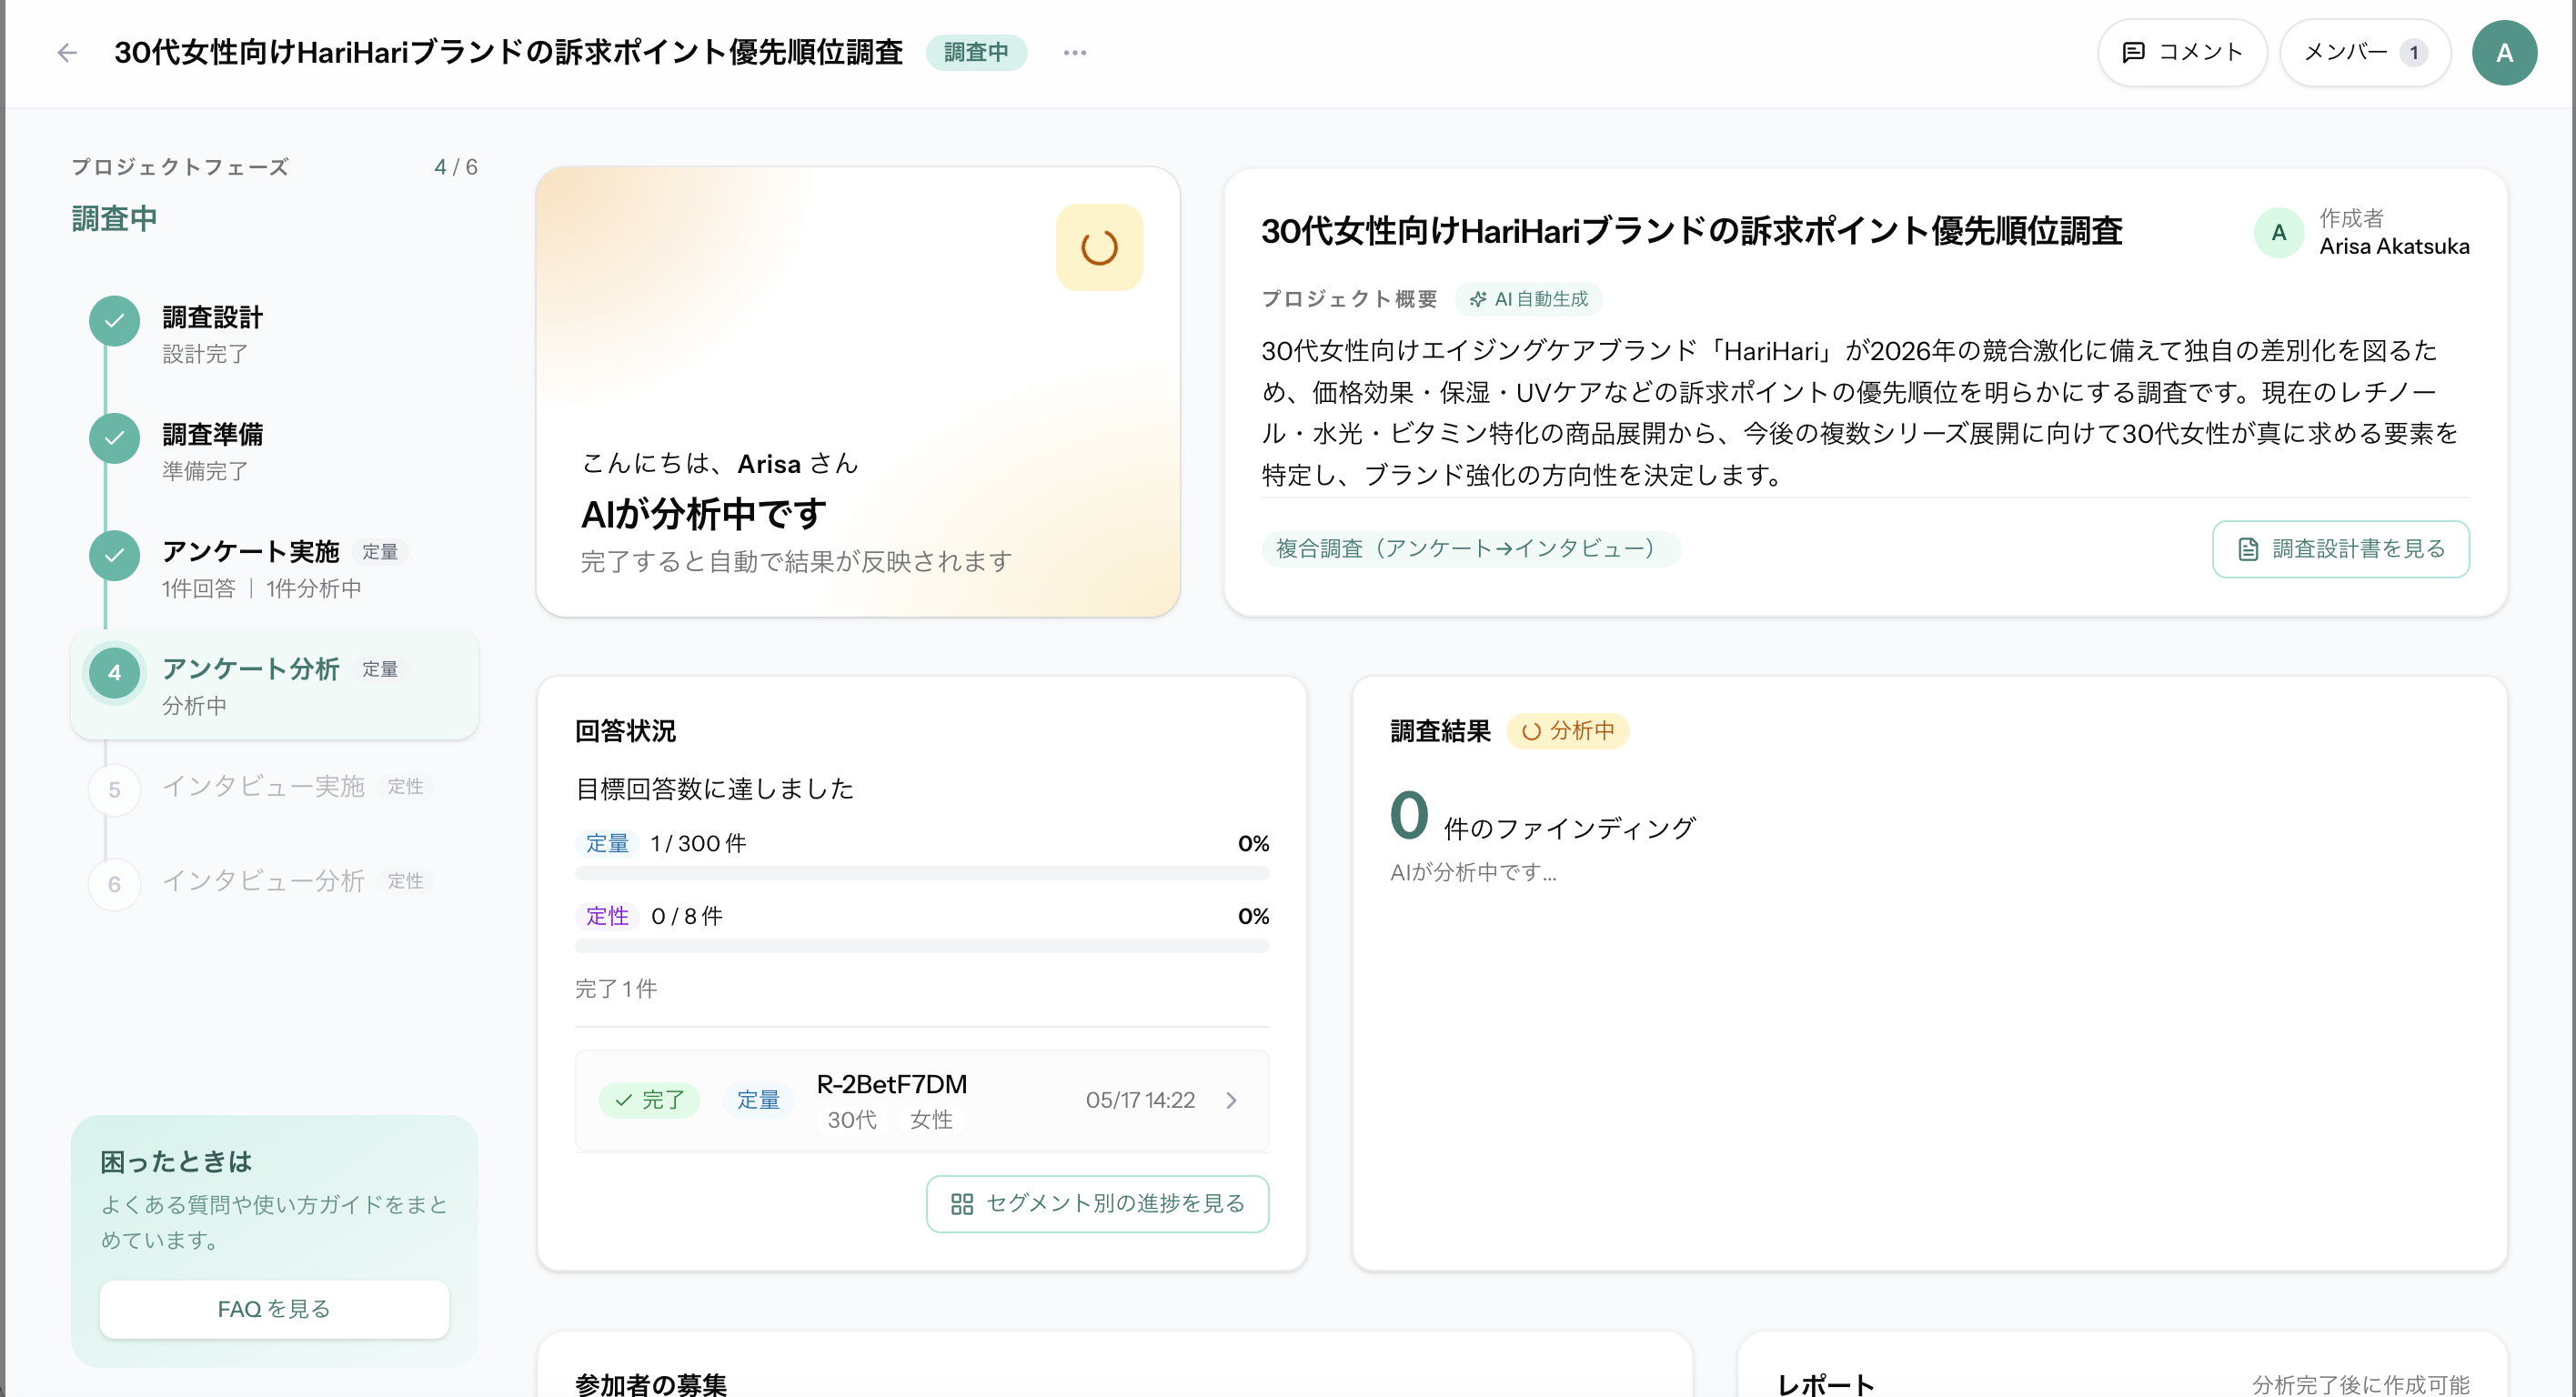This screenshot has height=1397, width=2576.
Task: Click the AI自動生成 sparkle badge
Action: [1528, 299]
